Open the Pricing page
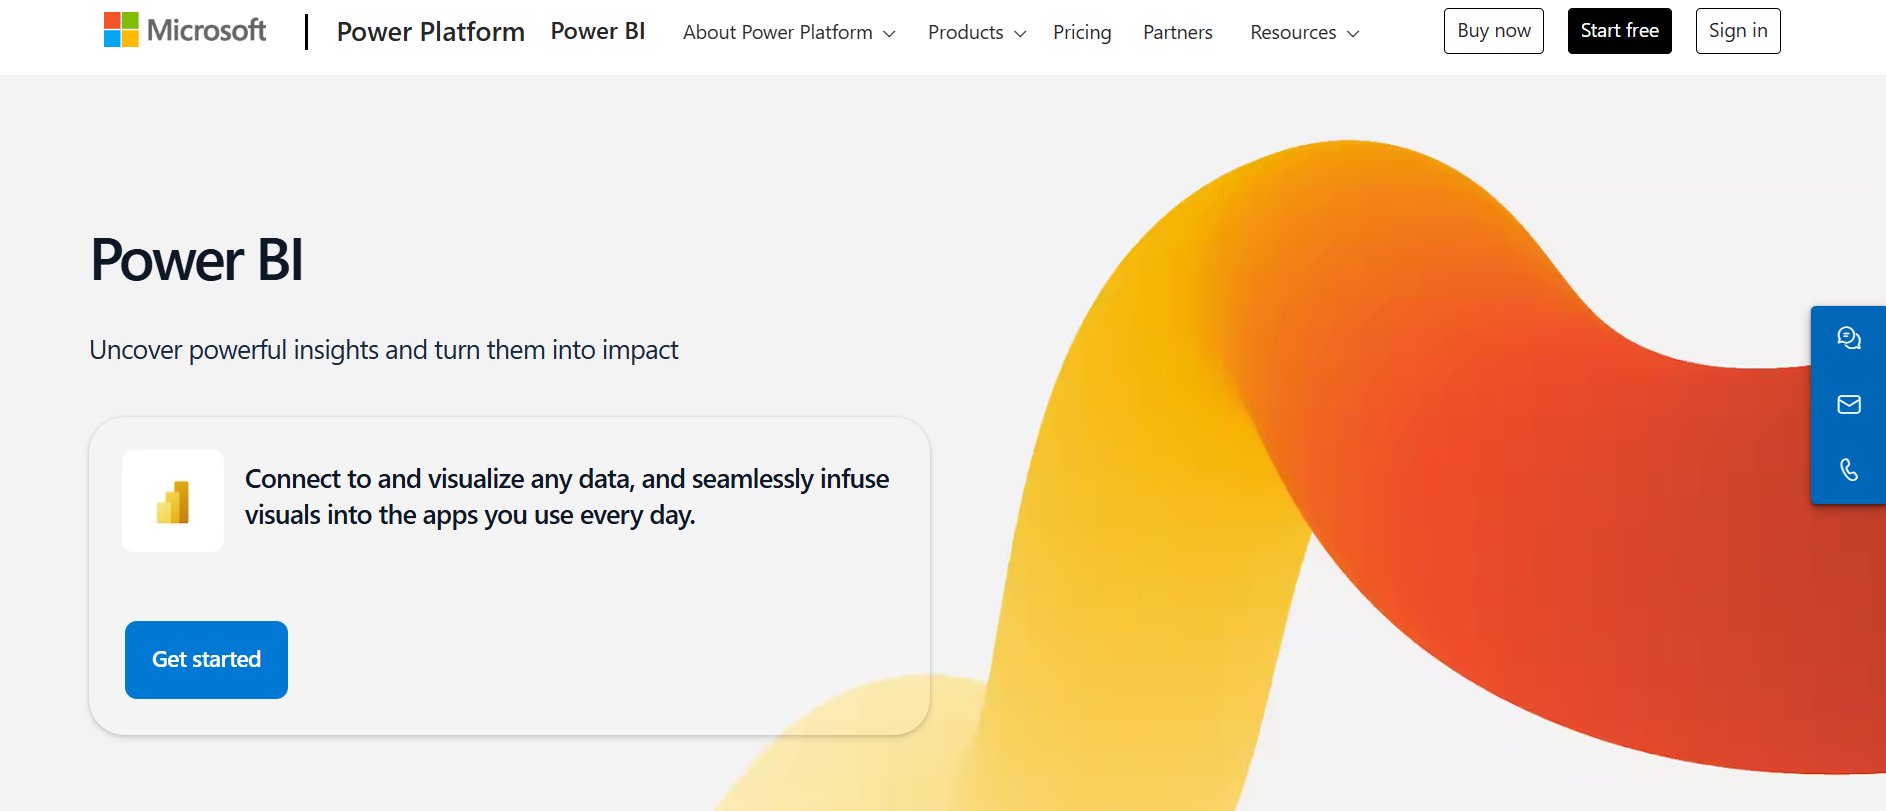 coord(1082,32)
